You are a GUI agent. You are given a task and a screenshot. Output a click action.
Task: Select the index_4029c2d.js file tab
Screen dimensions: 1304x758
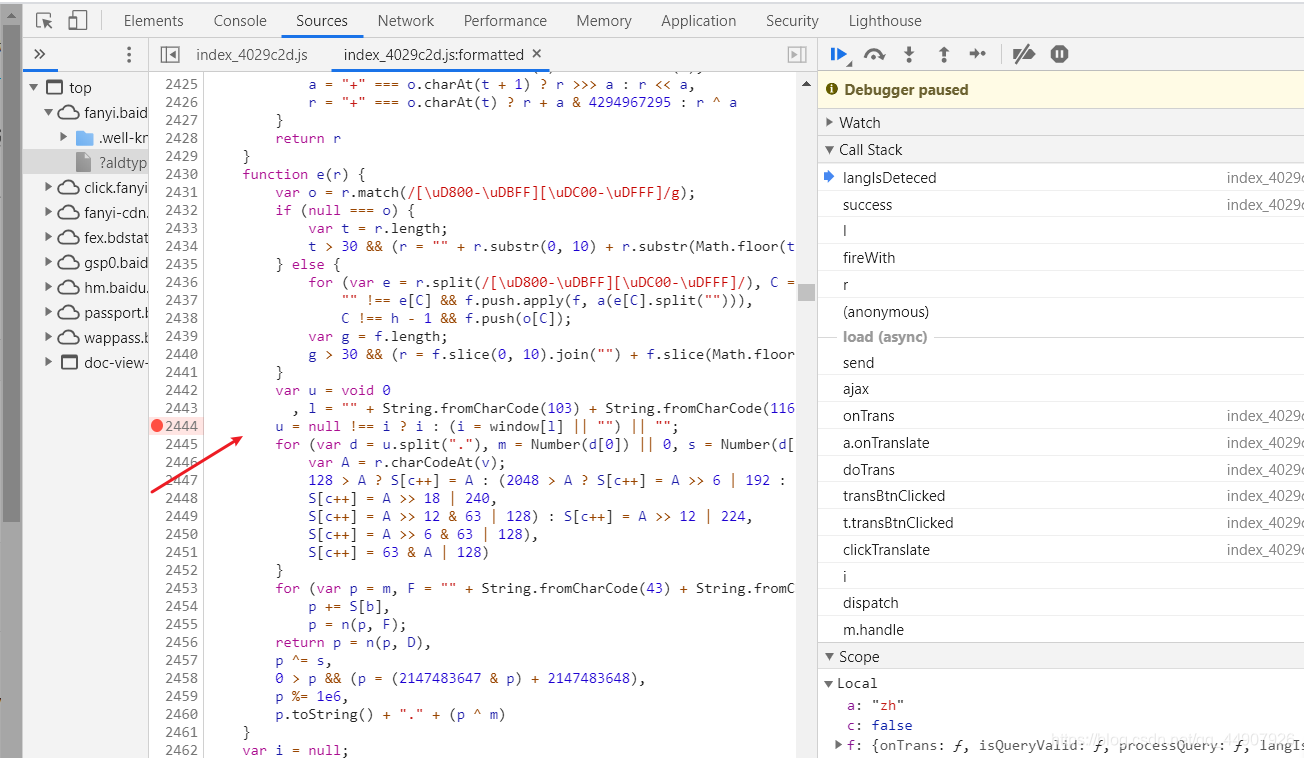[x=252, y=54]
